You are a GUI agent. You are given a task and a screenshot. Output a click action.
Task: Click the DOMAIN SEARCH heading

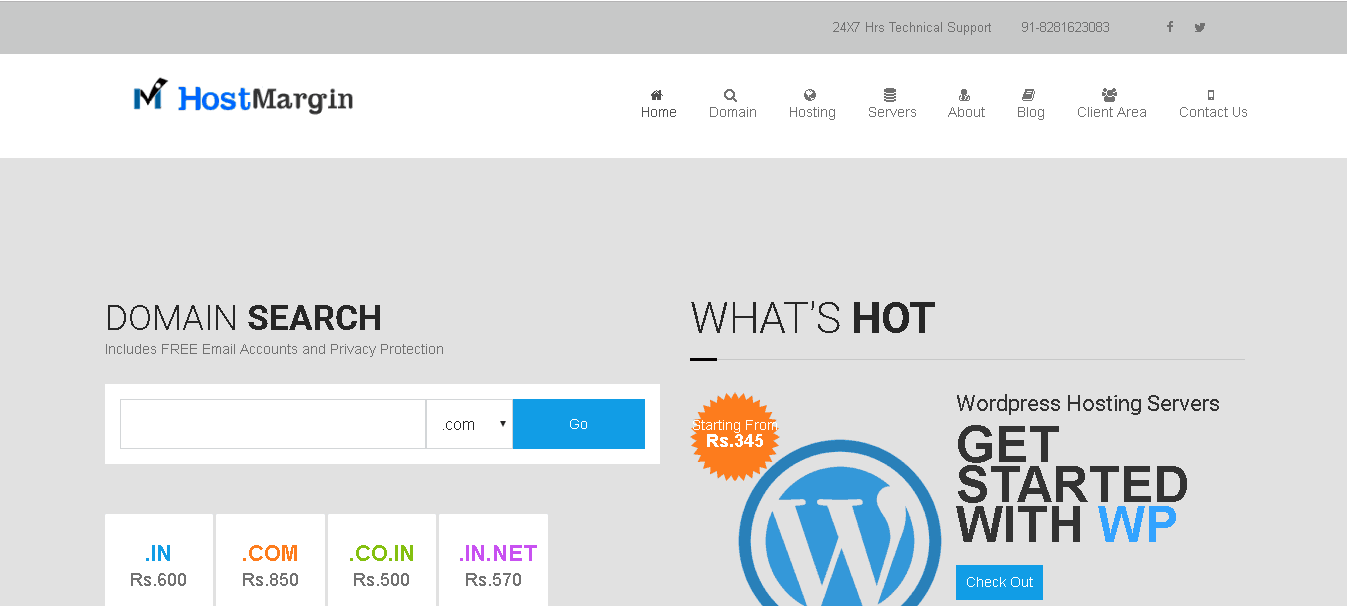coord(243,318)
